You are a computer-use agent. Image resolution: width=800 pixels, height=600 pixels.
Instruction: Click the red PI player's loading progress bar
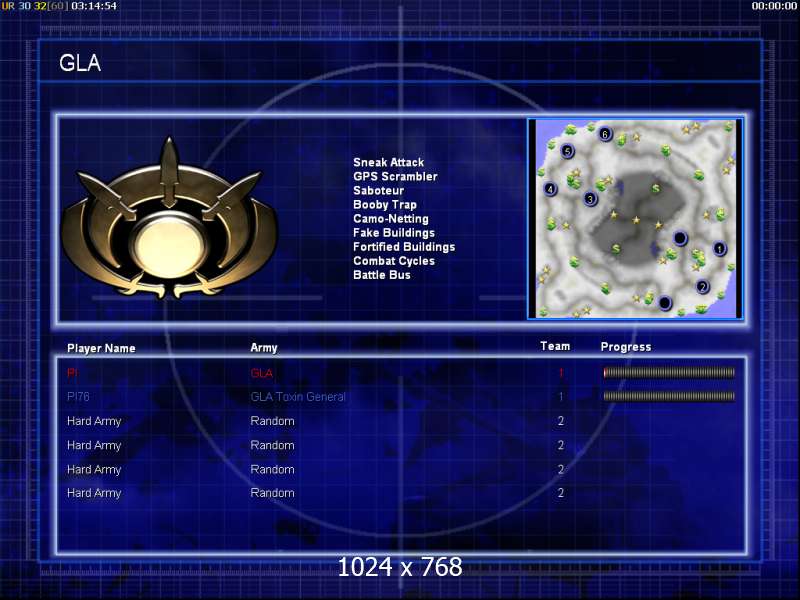(x=669, y=373)
